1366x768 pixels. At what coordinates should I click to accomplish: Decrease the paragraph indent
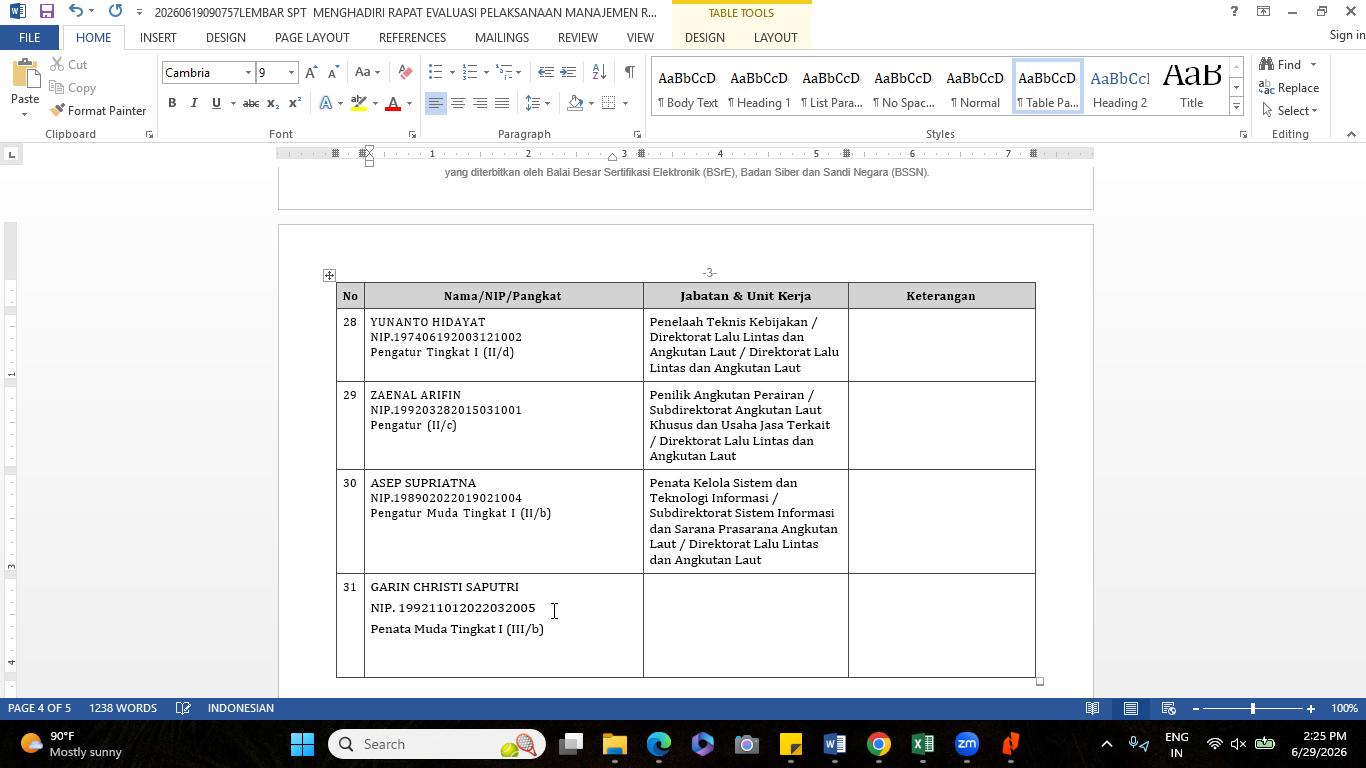coord(546,72)
